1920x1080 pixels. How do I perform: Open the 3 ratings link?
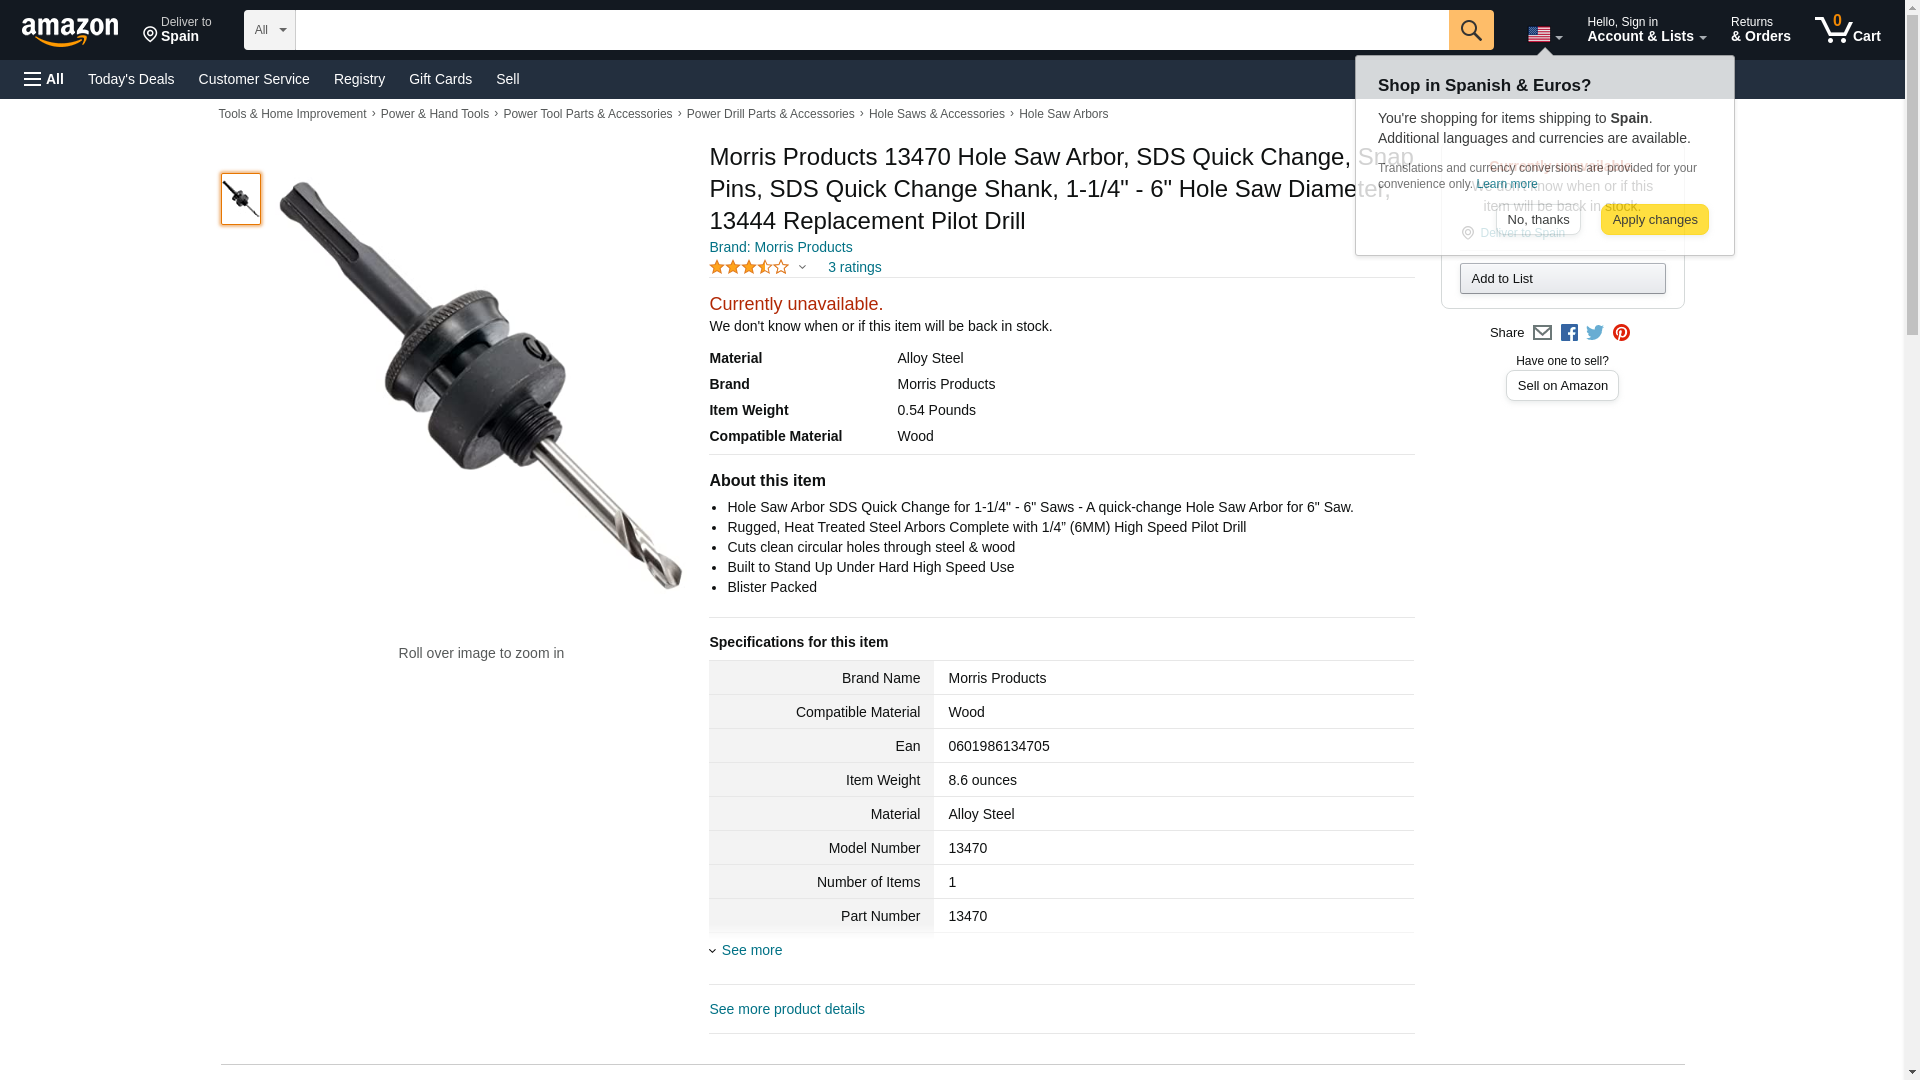(854, 267)
